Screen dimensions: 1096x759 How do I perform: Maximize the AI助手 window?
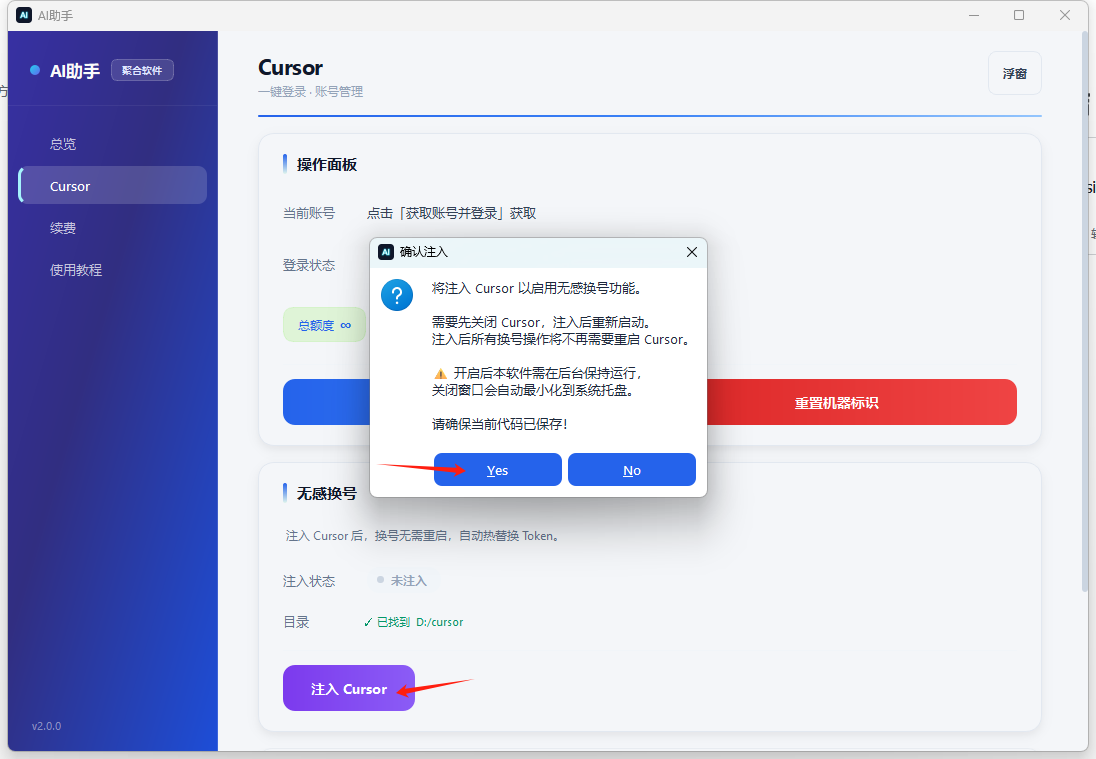coord(1019,15)
